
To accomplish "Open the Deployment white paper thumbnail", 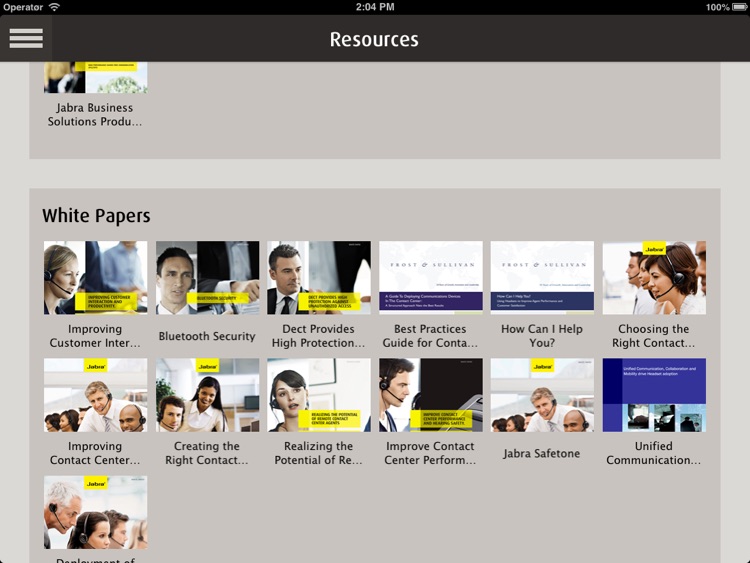I will tap(96, 512).
